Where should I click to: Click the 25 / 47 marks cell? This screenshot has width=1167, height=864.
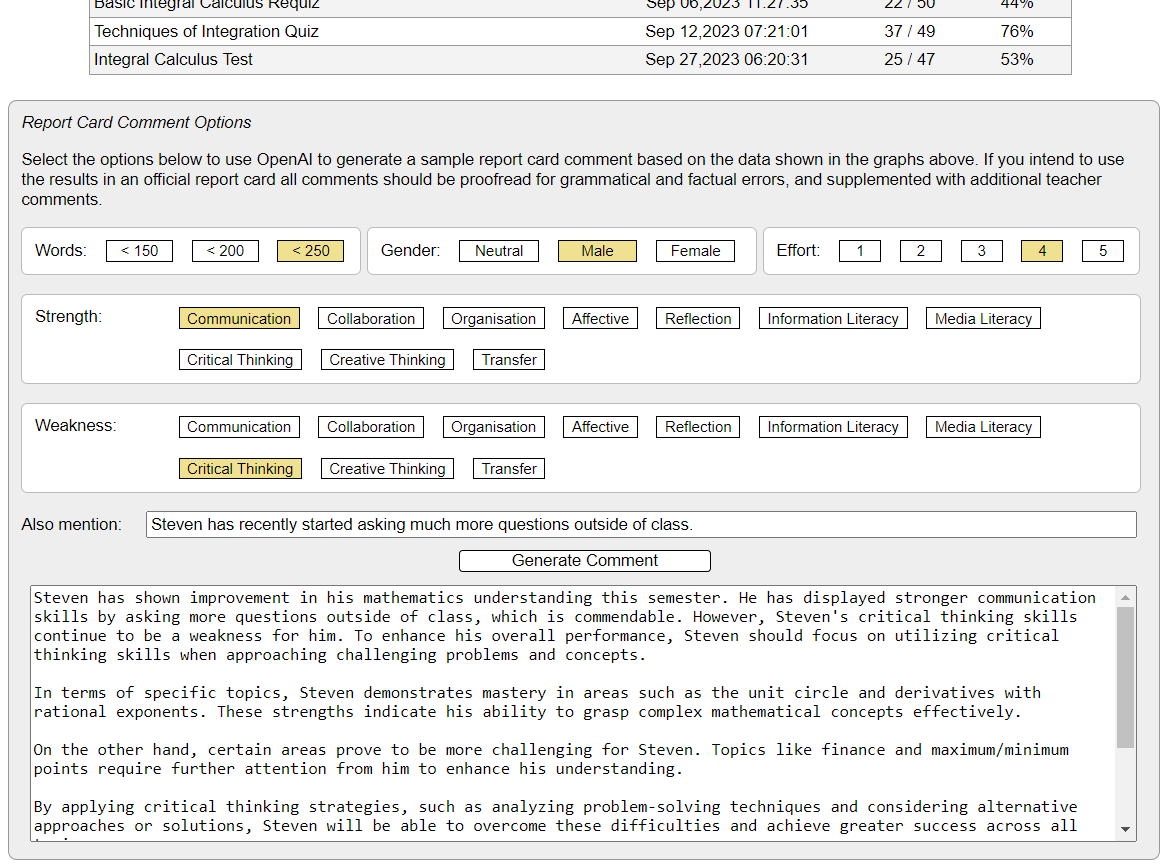909,60
